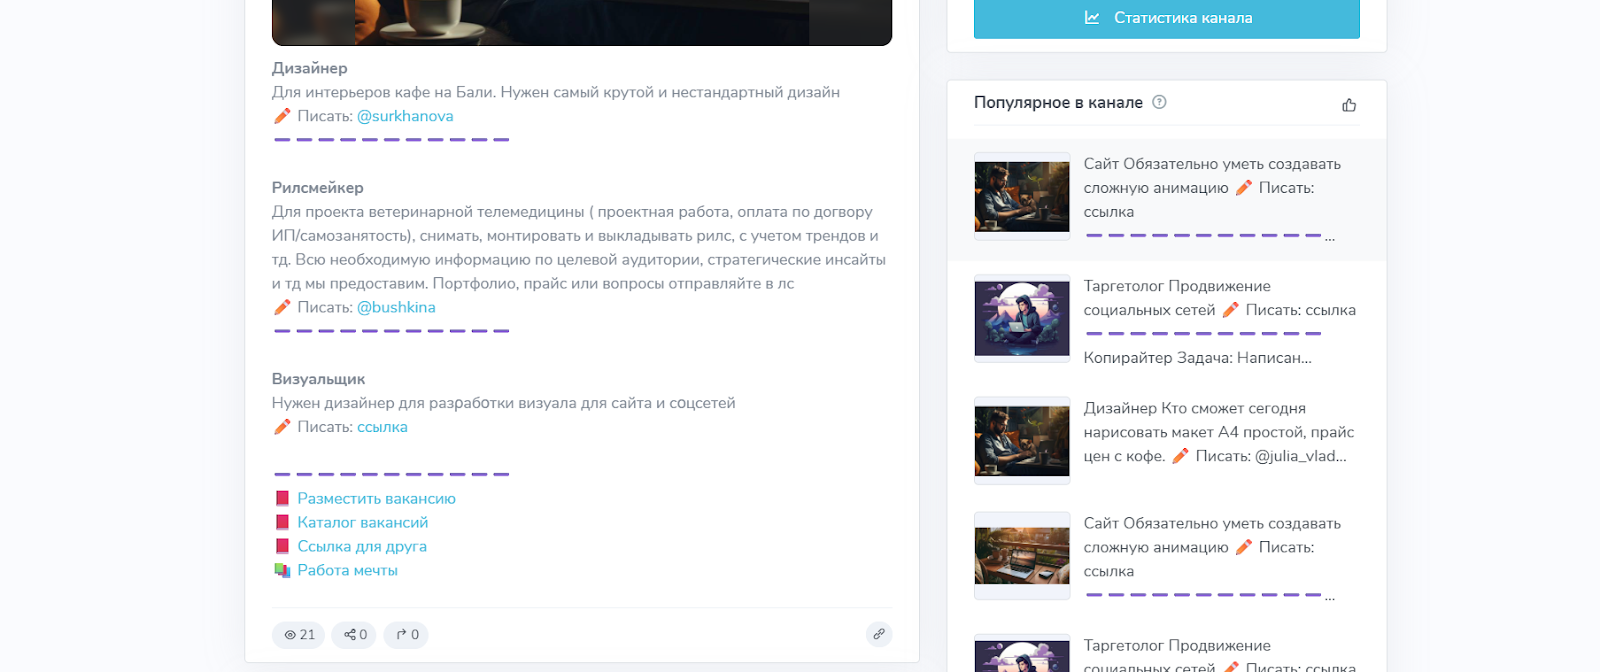This screenshot has width=1600, height=672.
Task: Open the Статистика канала button
Action: click(1166, 18)
